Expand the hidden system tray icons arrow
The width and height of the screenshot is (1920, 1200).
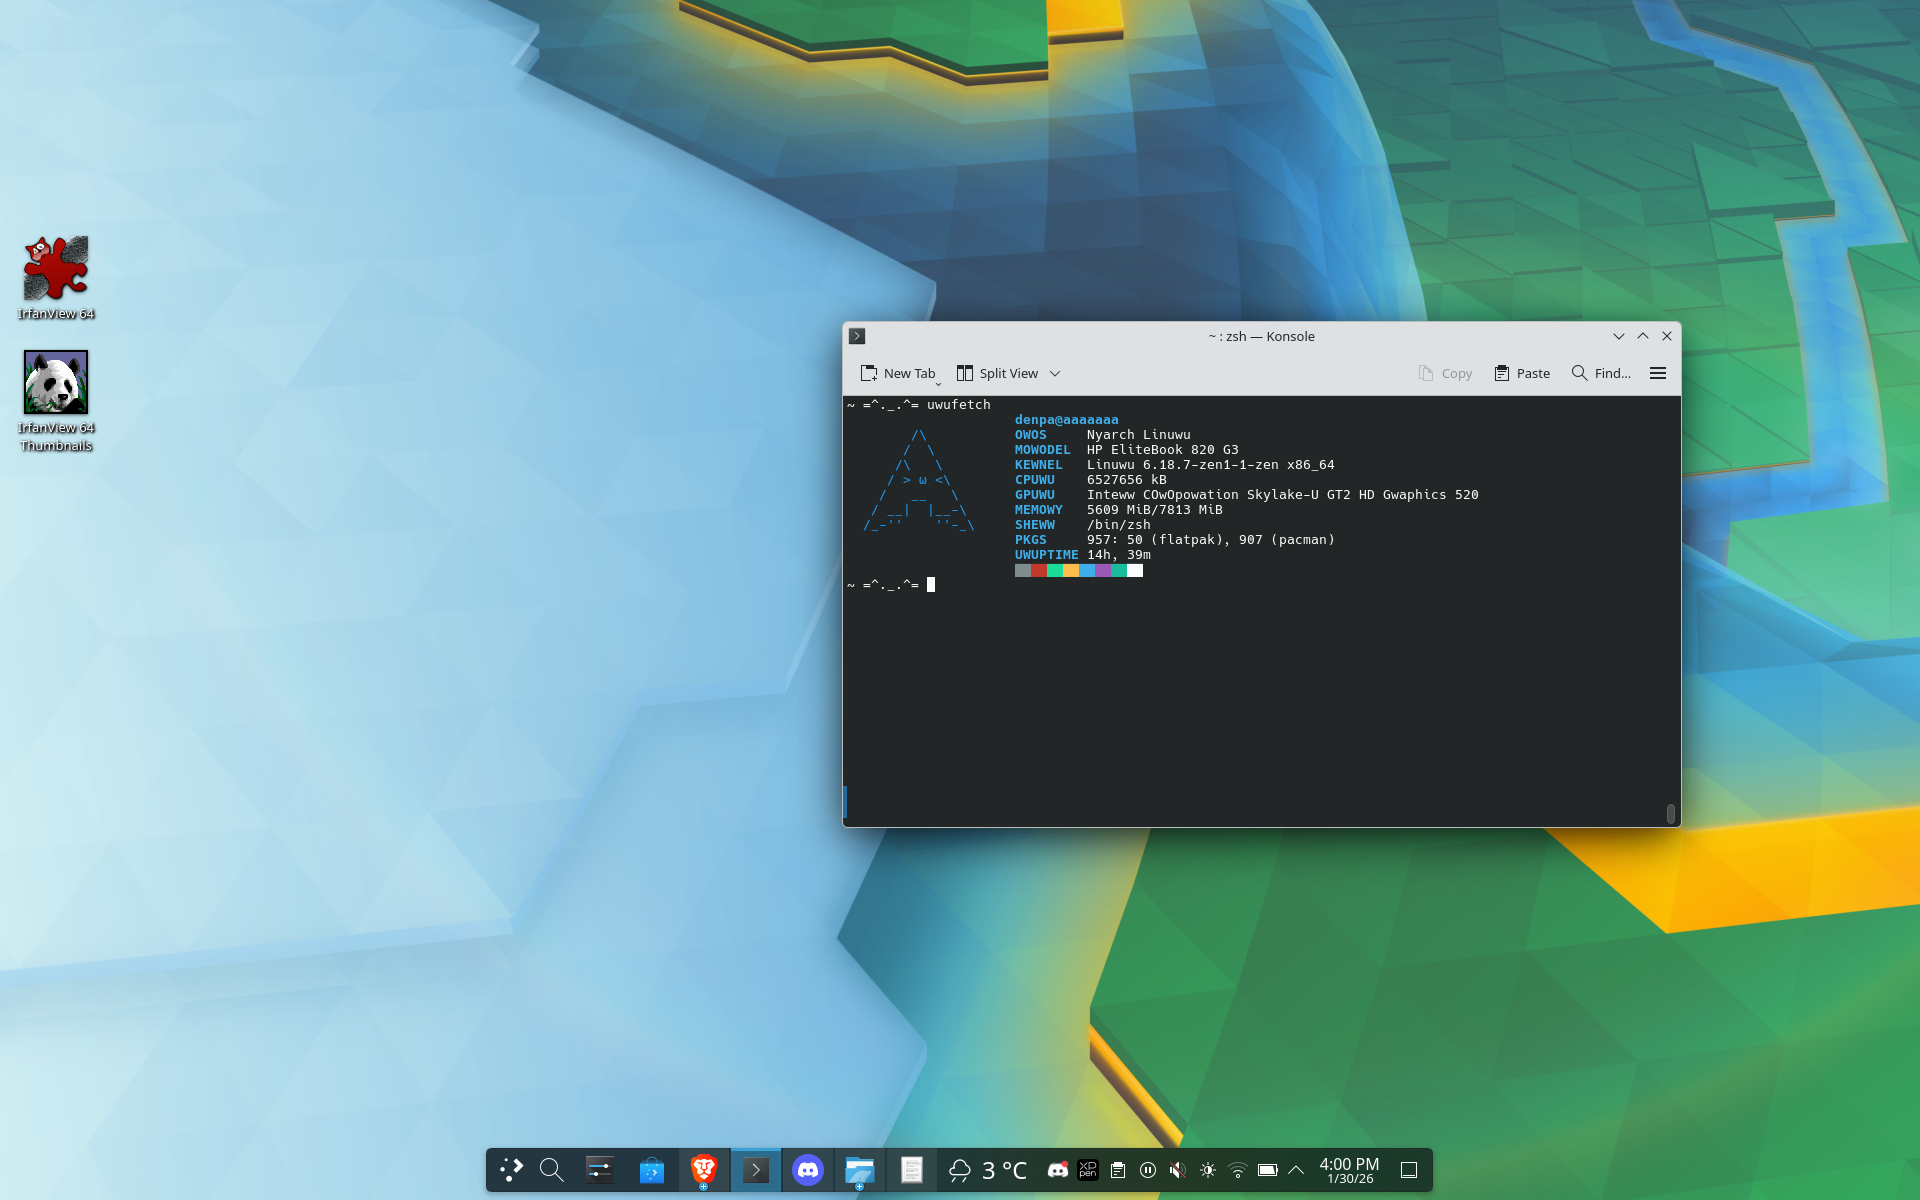pos(1296,1170)
